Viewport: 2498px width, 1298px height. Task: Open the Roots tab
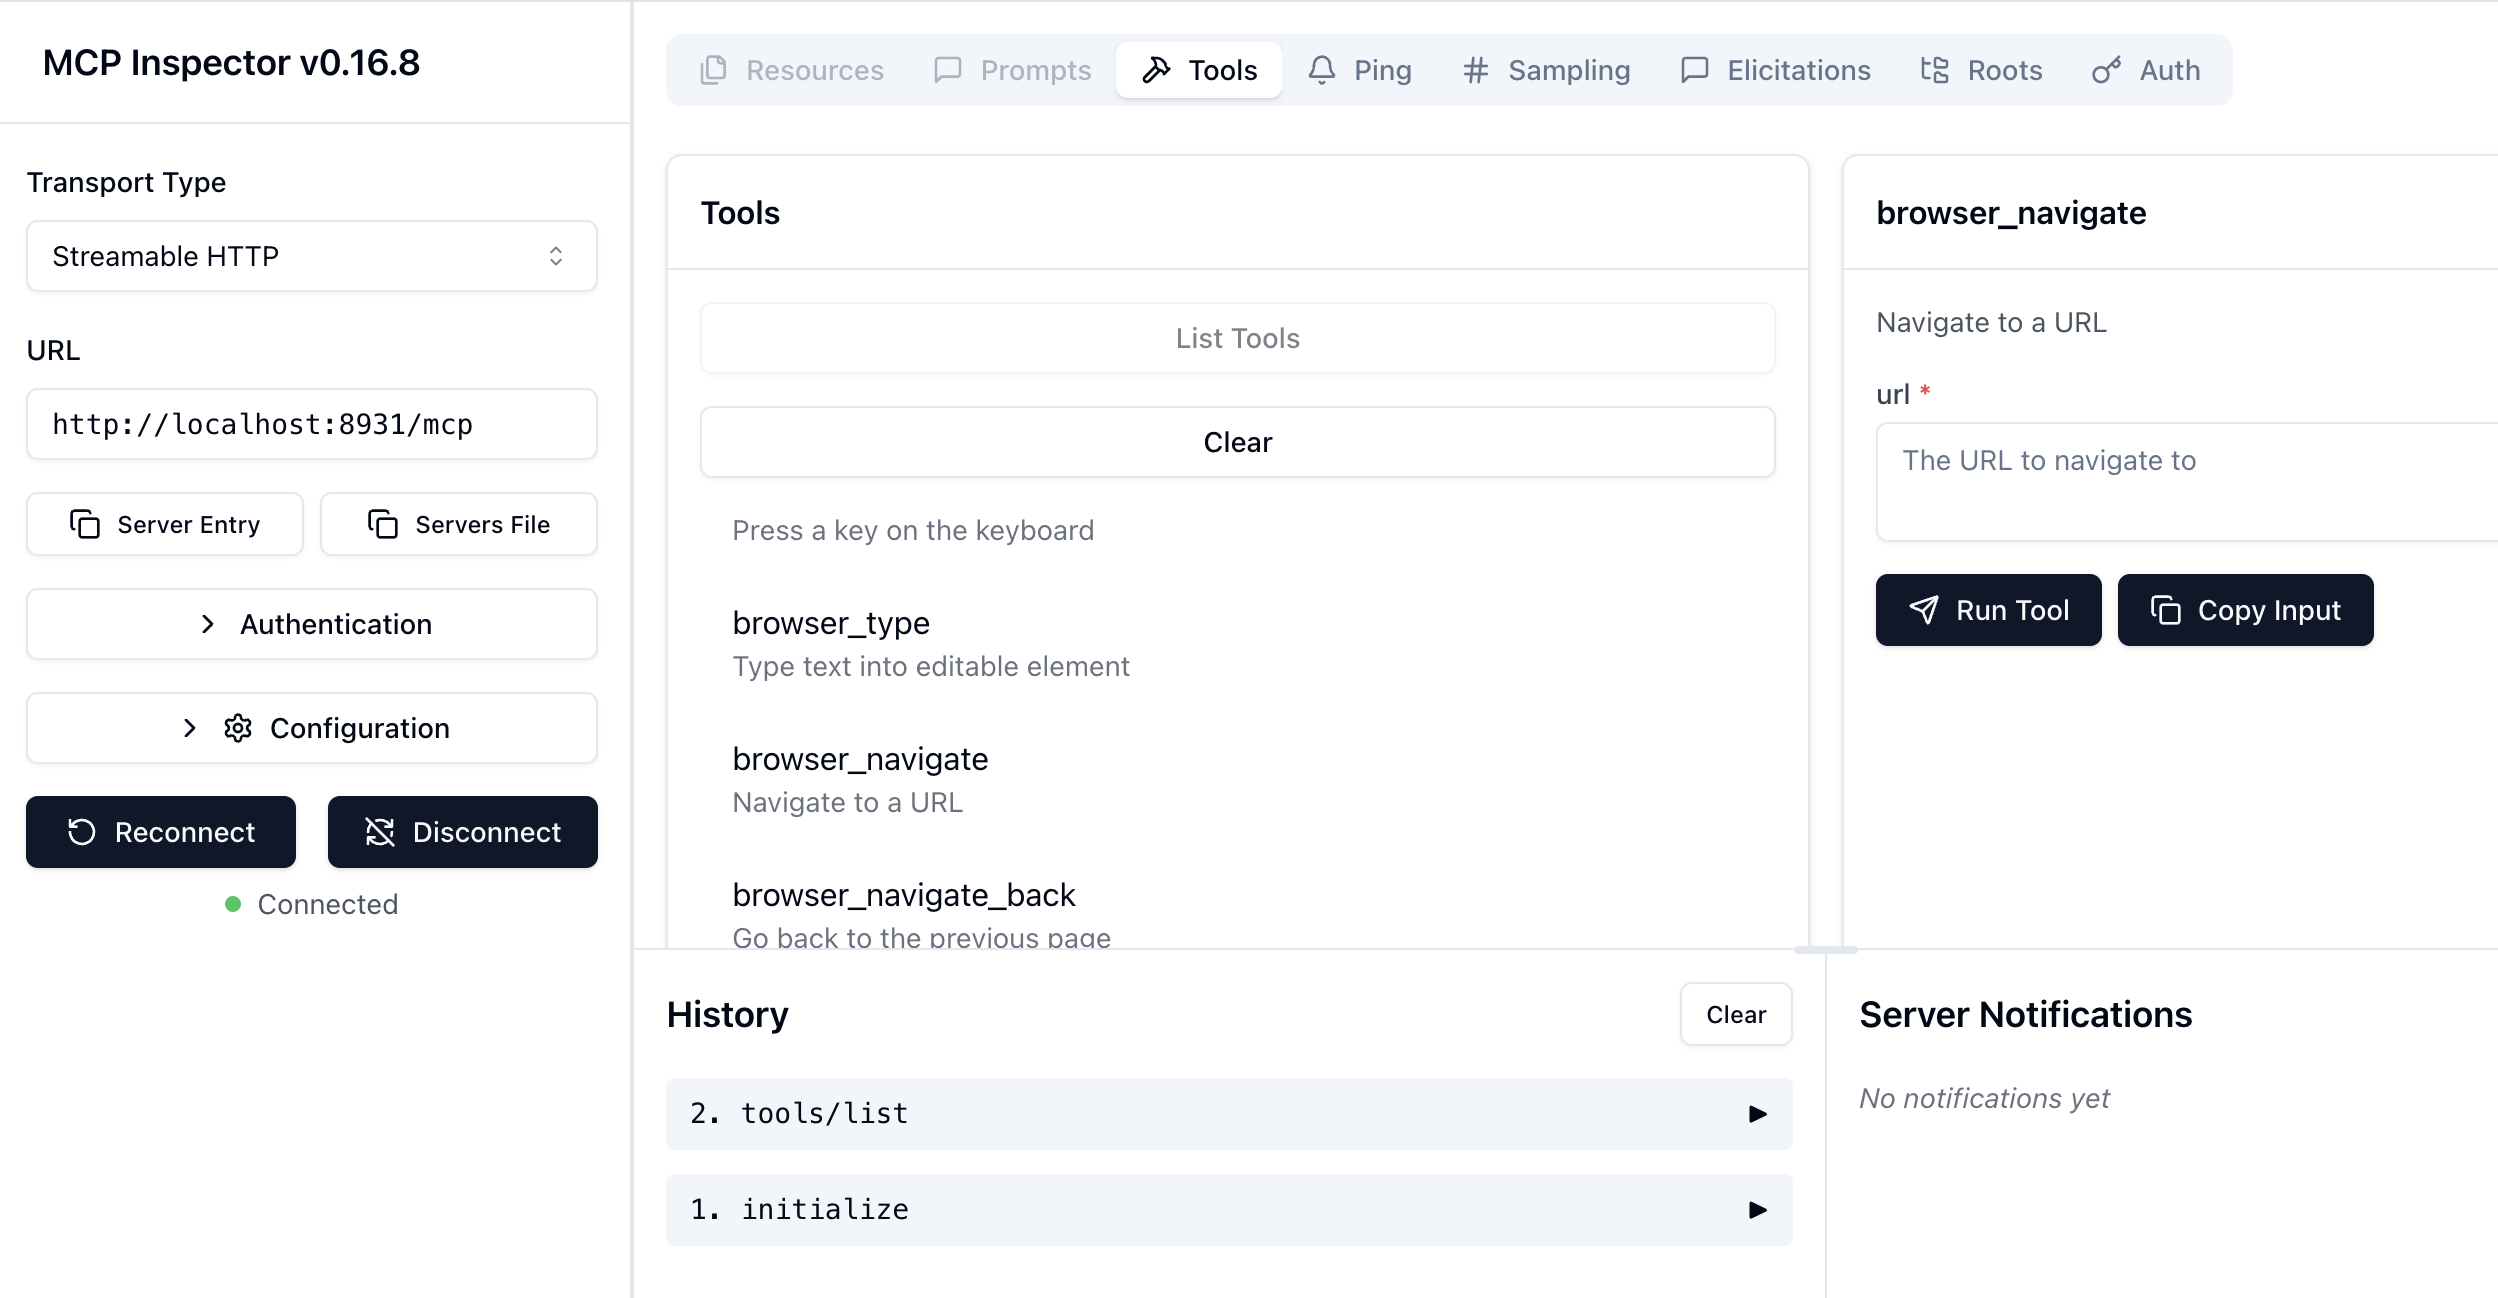1982,70
